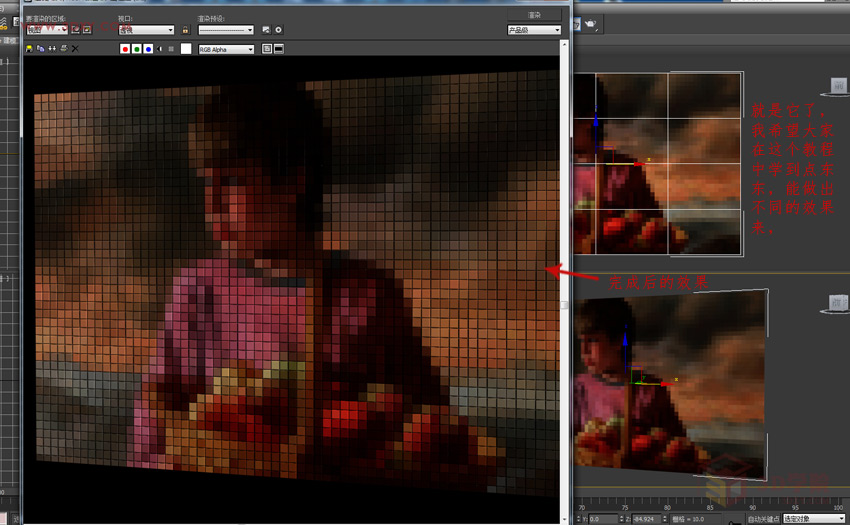Click scrollbar up arrow in render window
Image resolution: width=850 pixels, height=525 pixels.
coord(564,43)
